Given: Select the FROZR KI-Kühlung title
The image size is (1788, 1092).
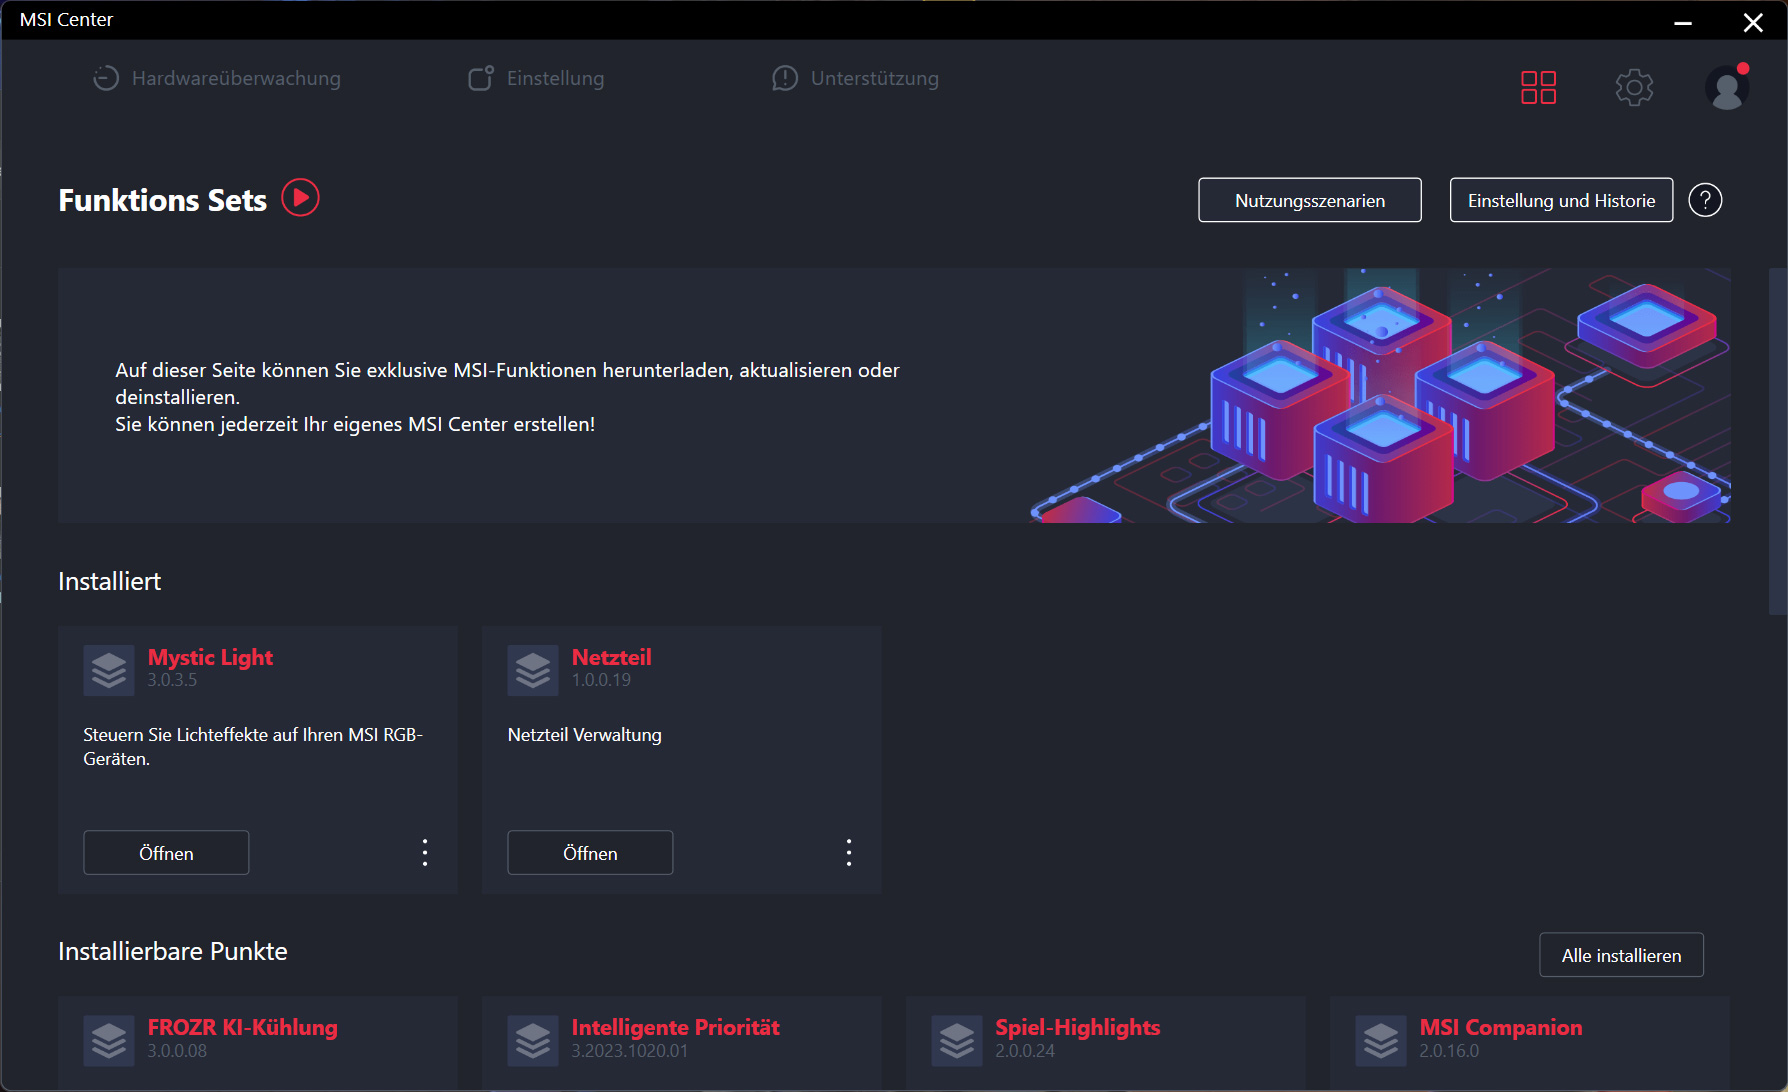Looking at the screenshot, I should (x=243, y=1027).
